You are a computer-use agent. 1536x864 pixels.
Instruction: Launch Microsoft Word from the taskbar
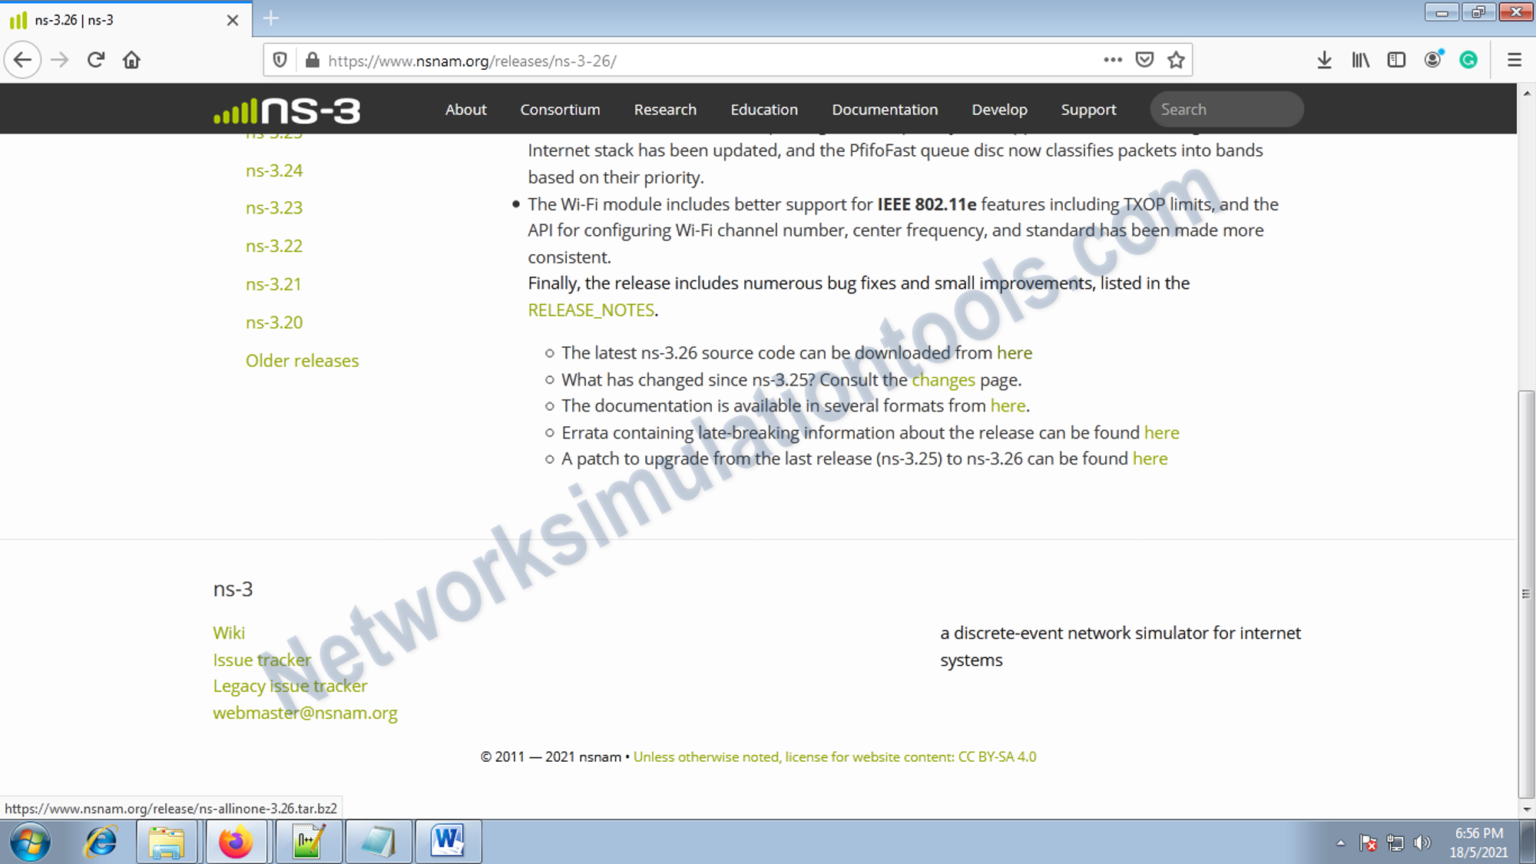448,841
